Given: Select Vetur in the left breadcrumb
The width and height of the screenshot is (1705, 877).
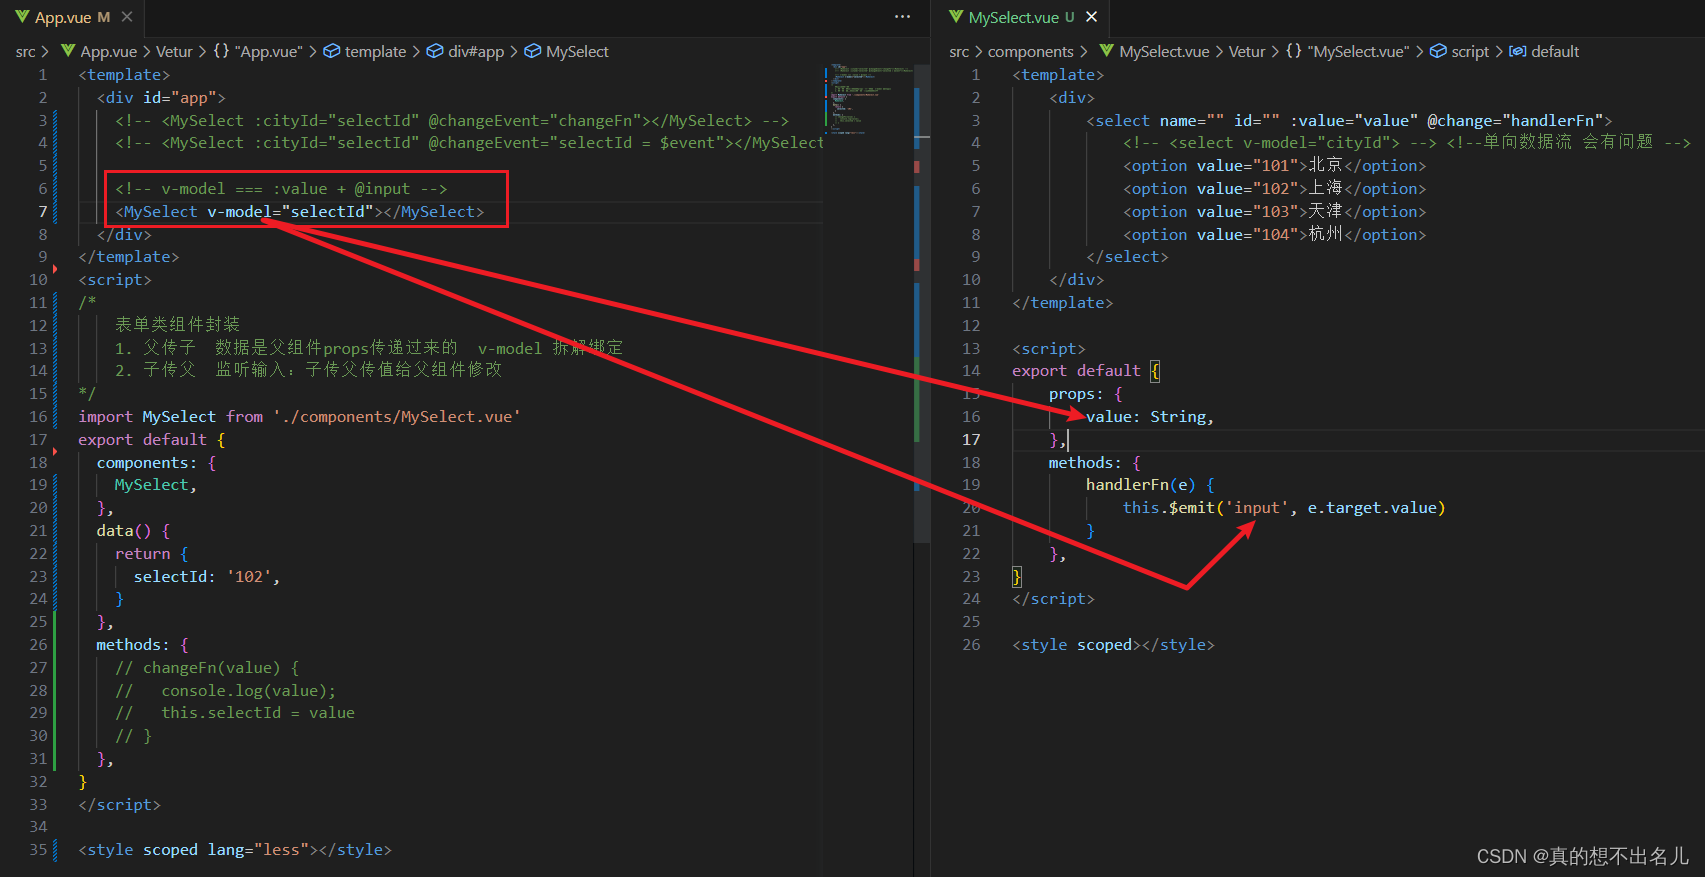Looking at the screenshot, I should click(174, 51).
